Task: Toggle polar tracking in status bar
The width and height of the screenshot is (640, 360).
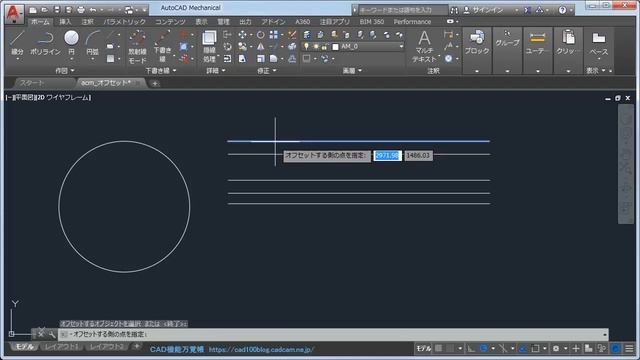Action: tap(483, 348)
